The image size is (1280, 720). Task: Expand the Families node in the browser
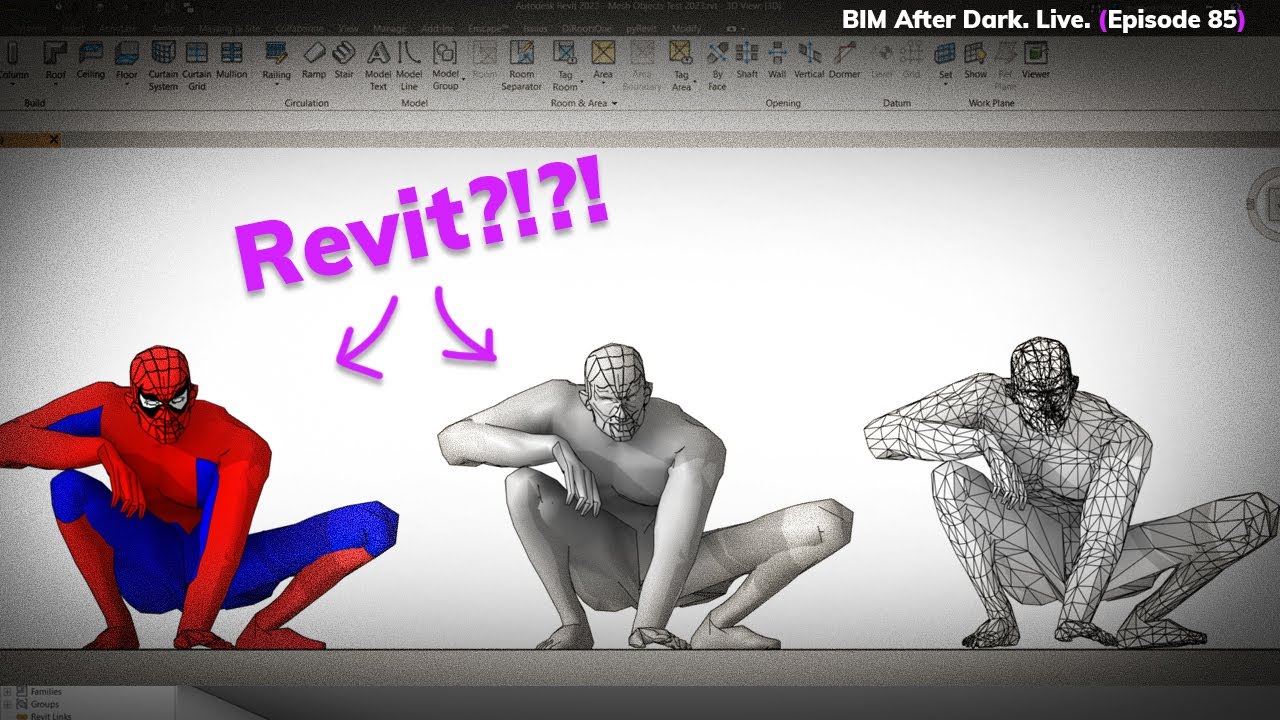[x=8, y=692]
